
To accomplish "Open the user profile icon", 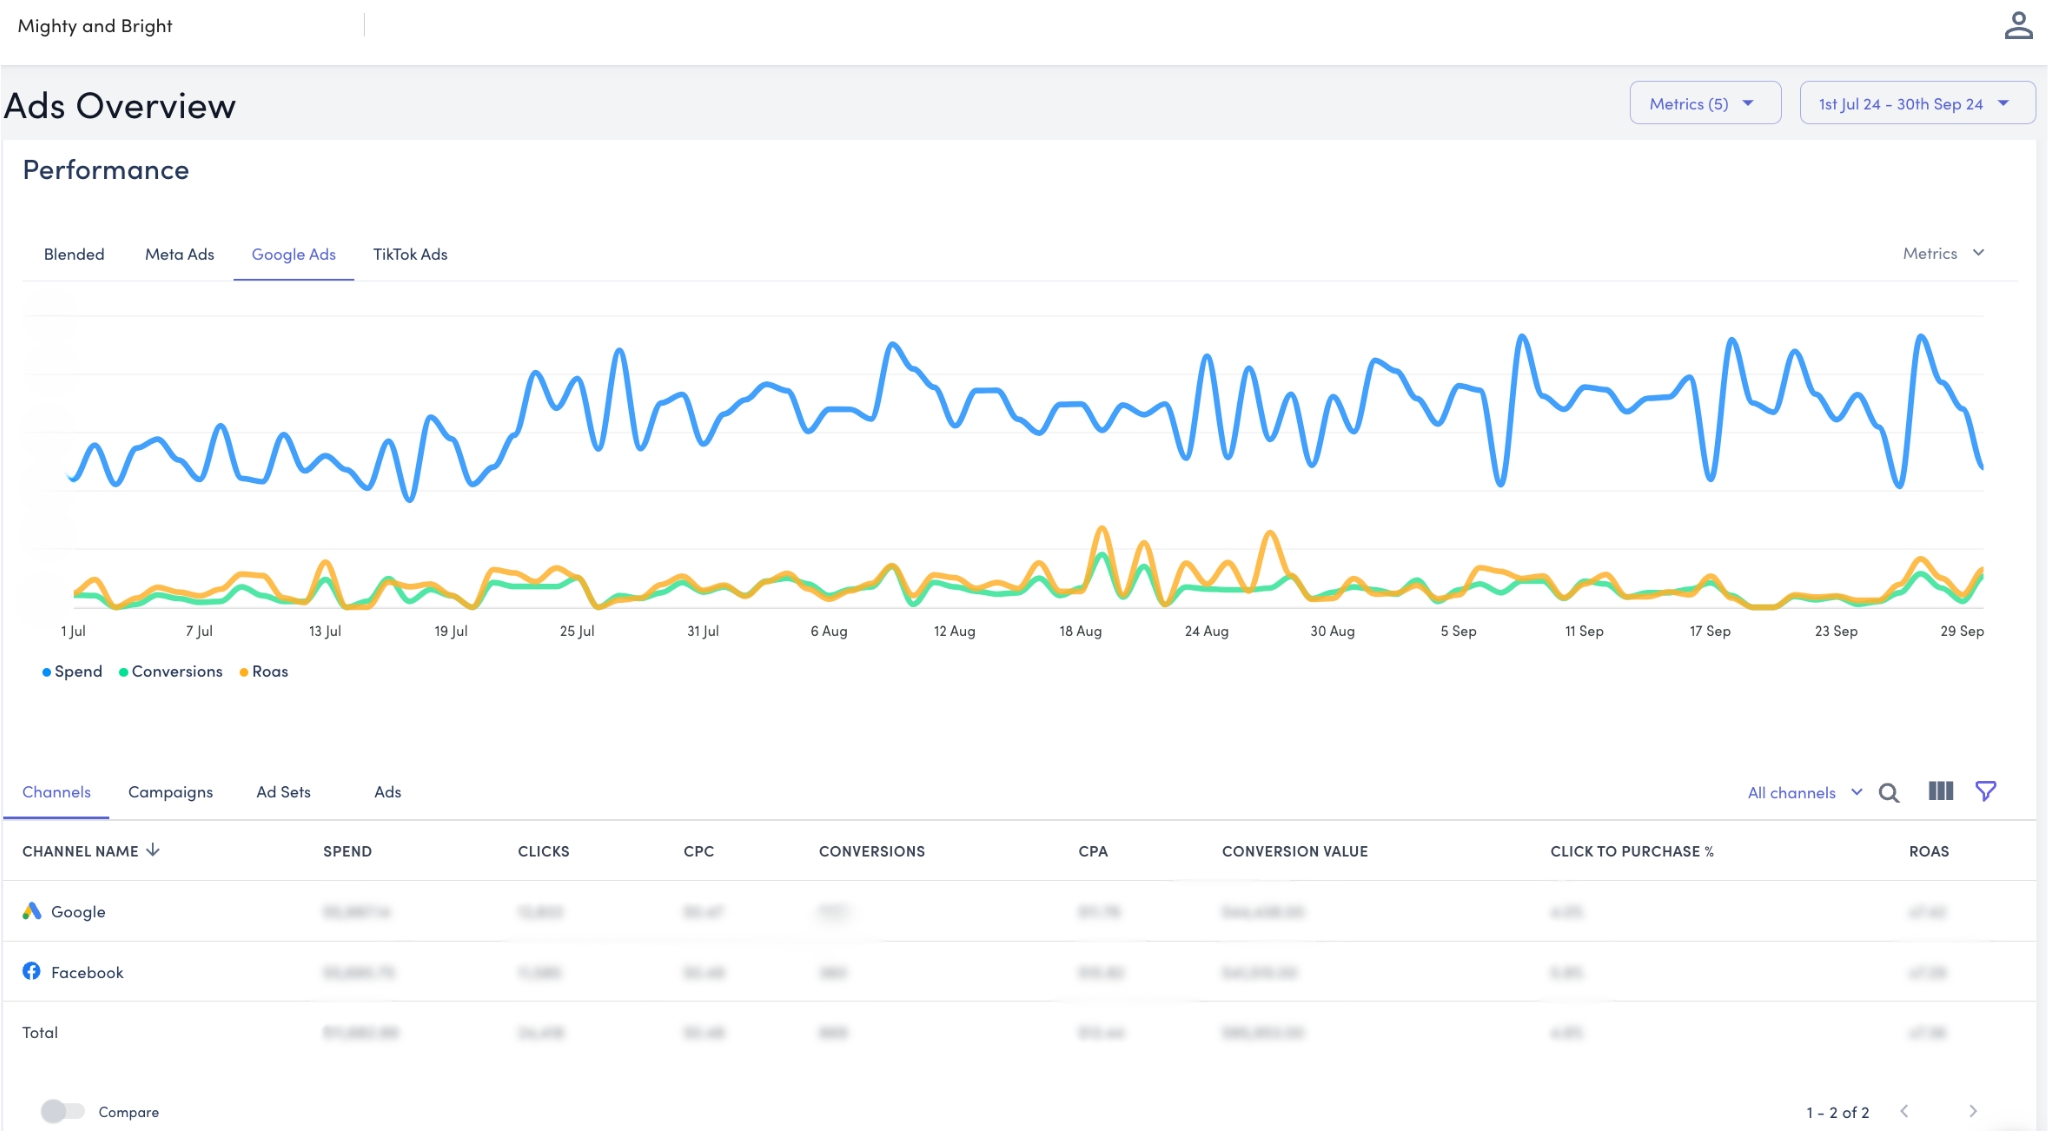I will (2018, 26).
